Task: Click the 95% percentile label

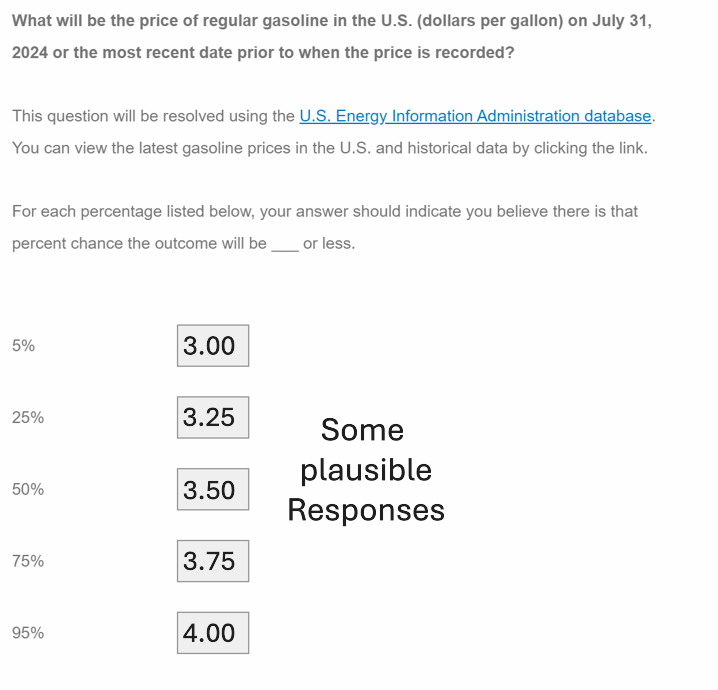Action: pyautogui.click(x=28, y=633)
